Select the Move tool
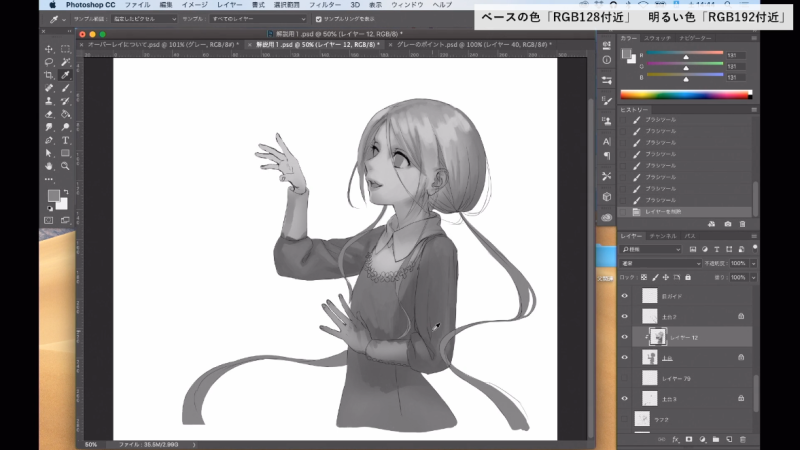 [49, 49]
